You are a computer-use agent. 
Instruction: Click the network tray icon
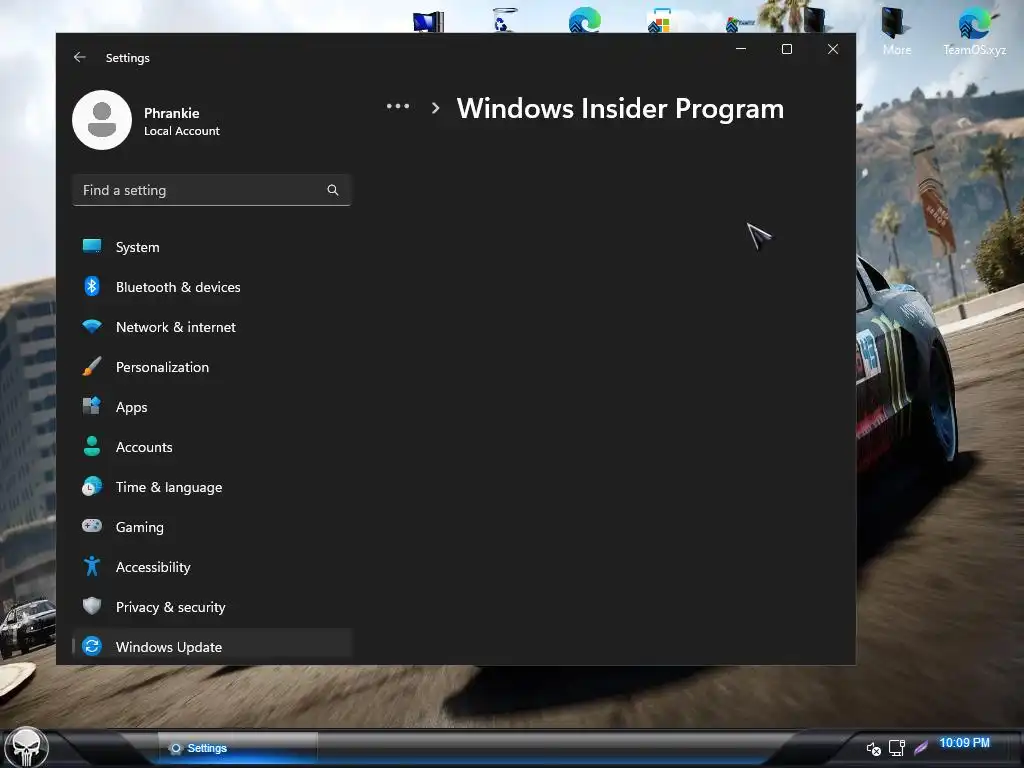(x=897, y=748)
